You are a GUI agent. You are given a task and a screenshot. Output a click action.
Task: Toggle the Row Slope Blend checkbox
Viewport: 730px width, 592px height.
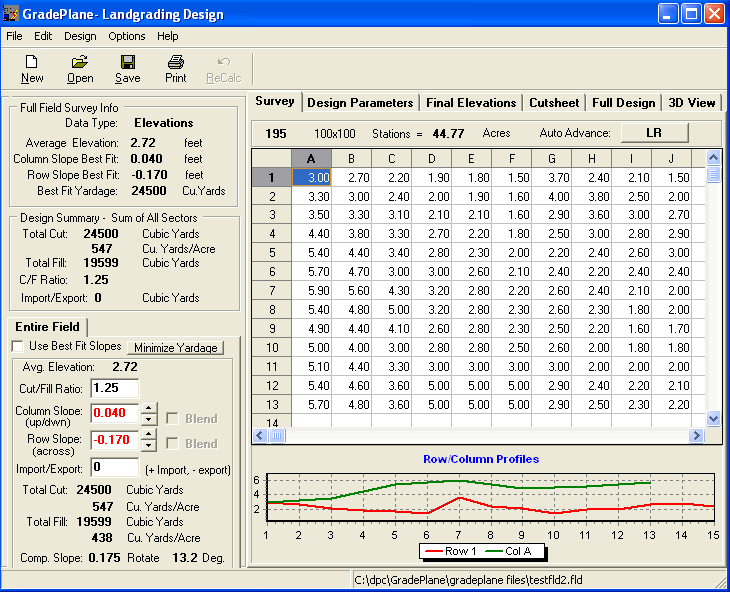coord(173,443)
